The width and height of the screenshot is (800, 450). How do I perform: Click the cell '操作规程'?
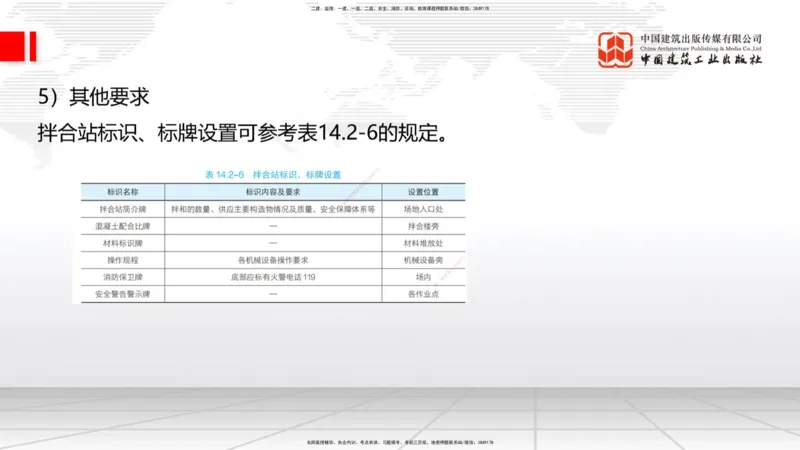(x=122, y=260)
